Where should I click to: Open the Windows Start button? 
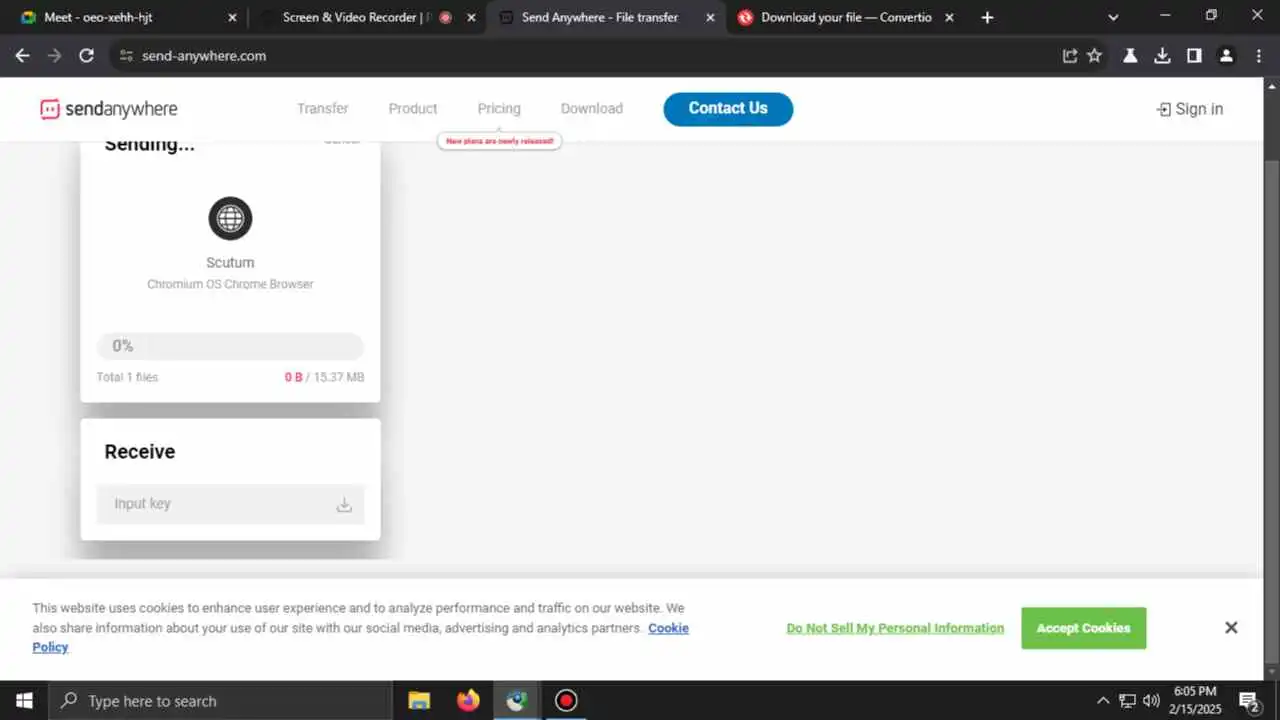[24, 701]
